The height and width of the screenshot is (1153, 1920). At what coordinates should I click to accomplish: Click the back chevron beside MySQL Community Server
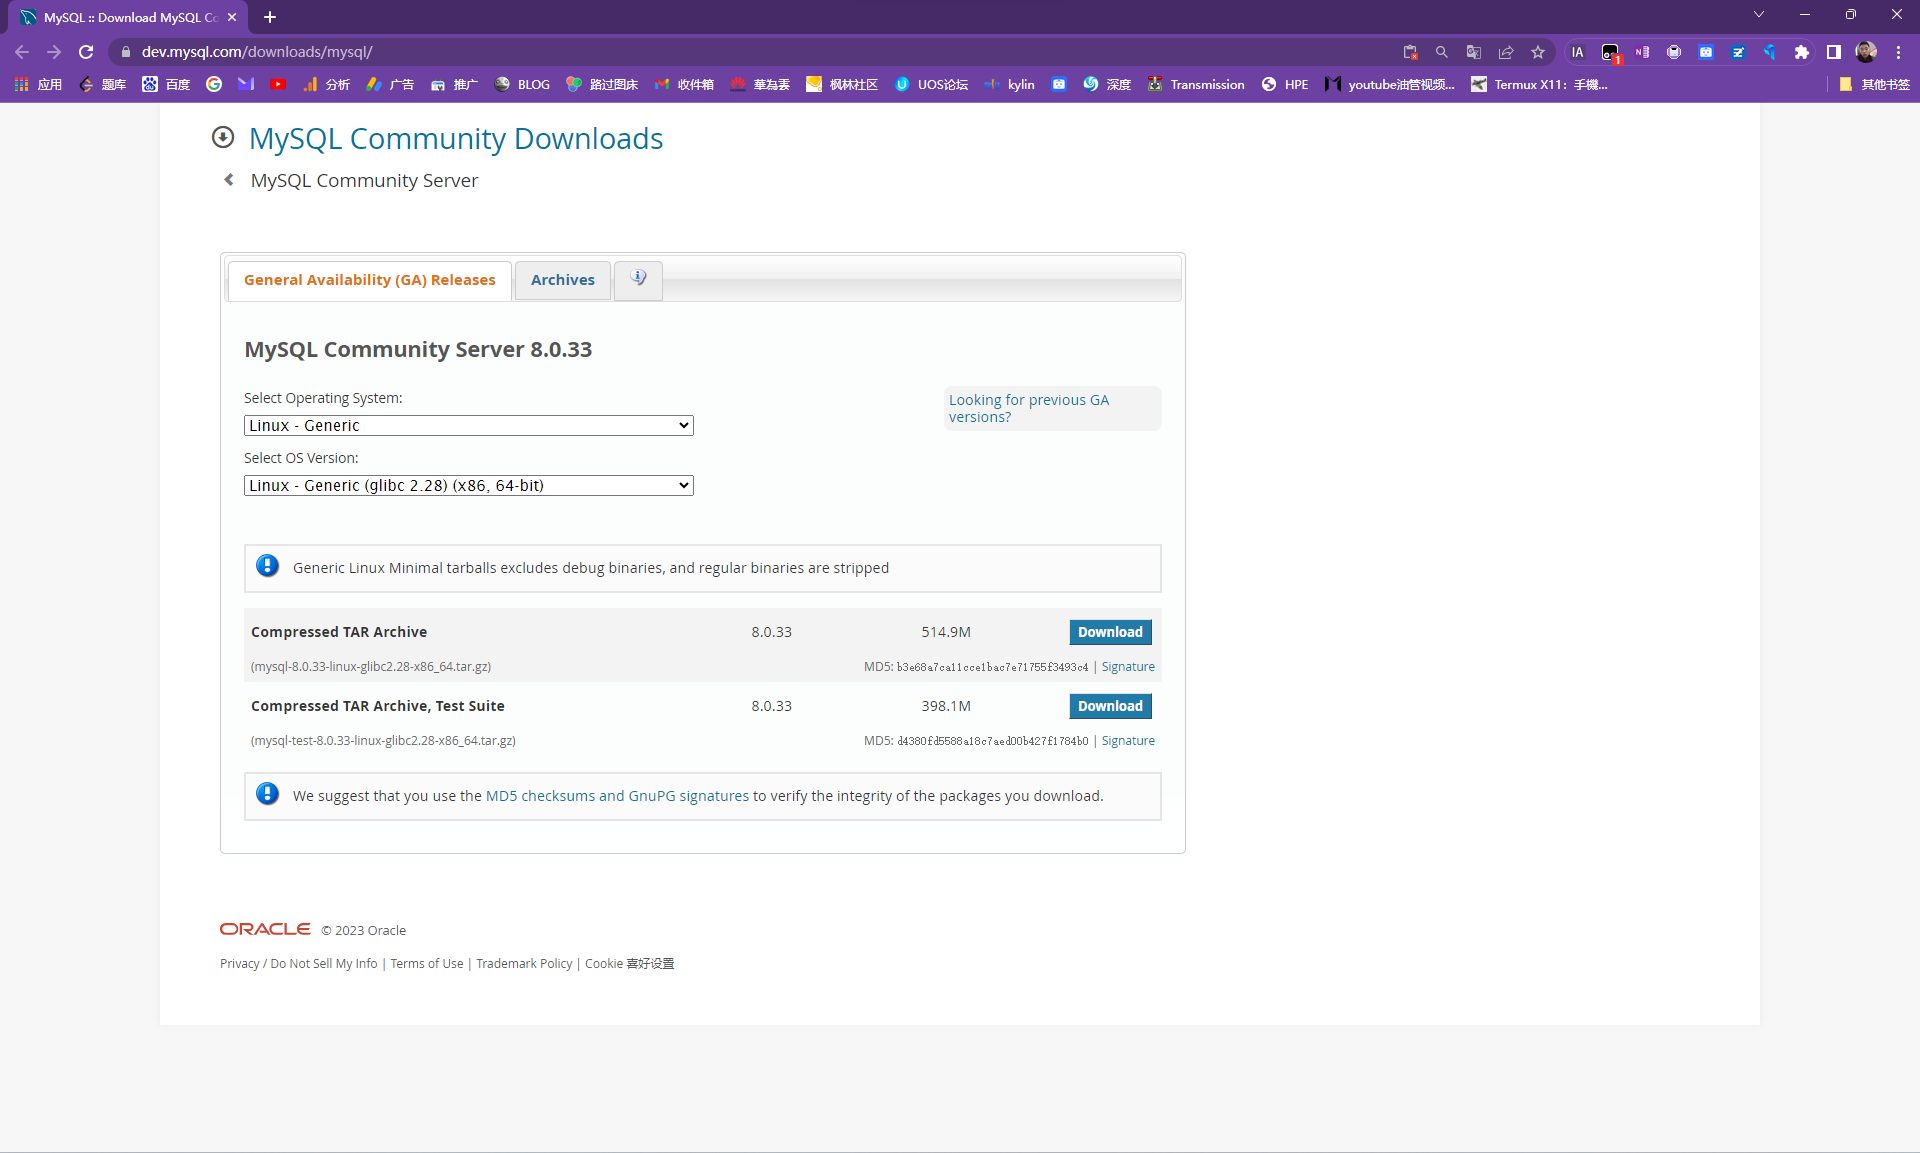229,180
